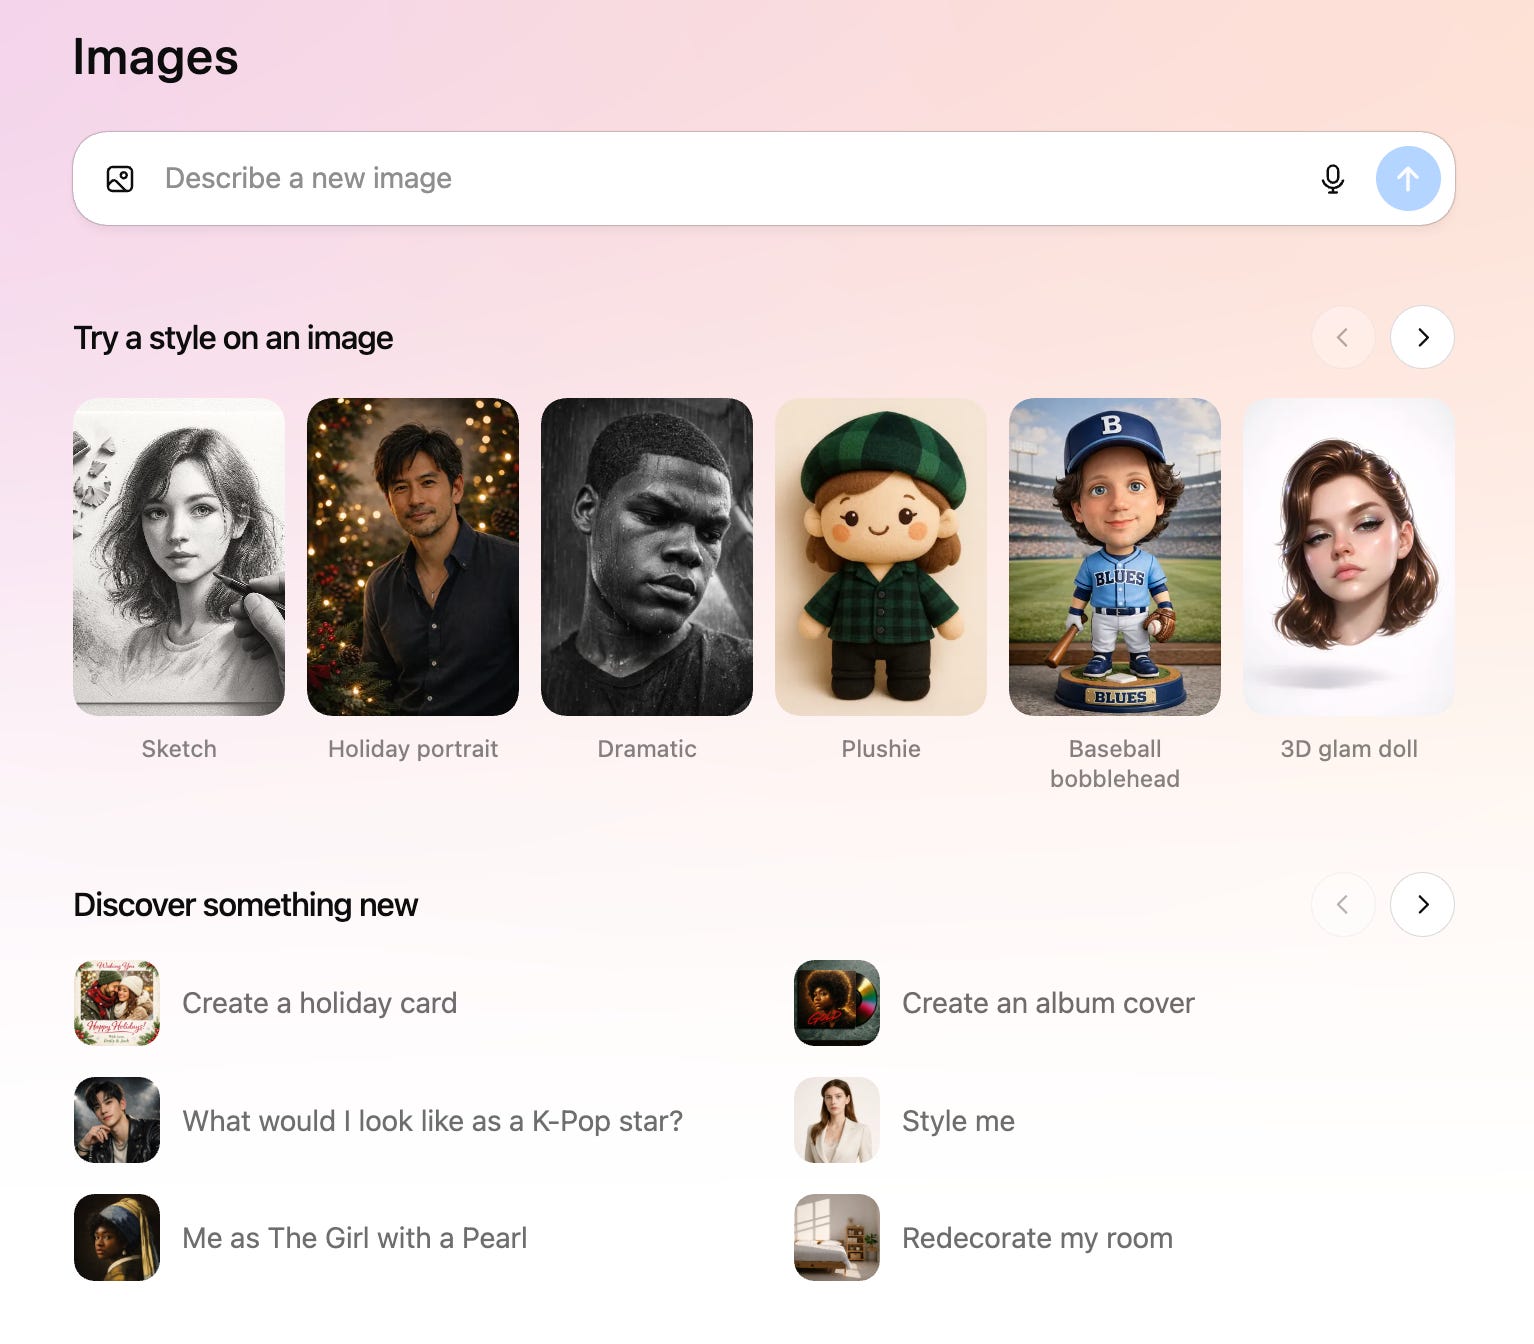Click the Style me portrait thumbnail
This screenshot has width=1534, height=1344.
[836, 1120]
